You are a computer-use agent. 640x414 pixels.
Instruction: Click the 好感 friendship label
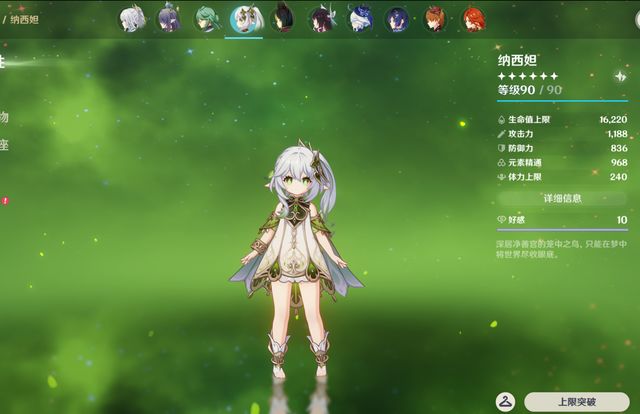click(517, 220)
